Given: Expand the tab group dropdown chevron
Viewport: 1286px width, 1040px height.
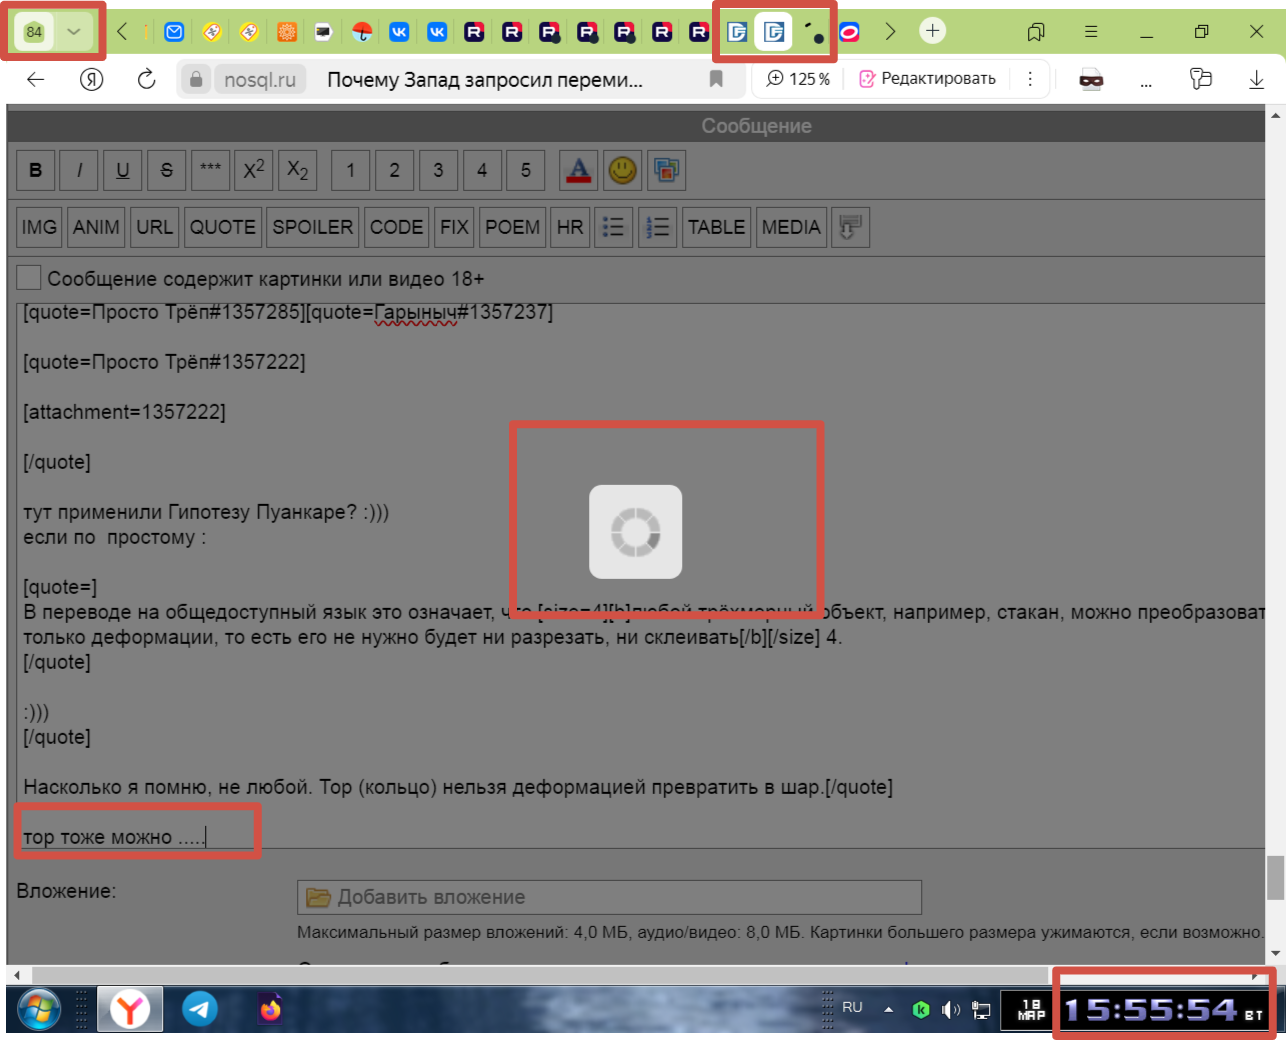Looking at the screenshot, I should point(73,32).
